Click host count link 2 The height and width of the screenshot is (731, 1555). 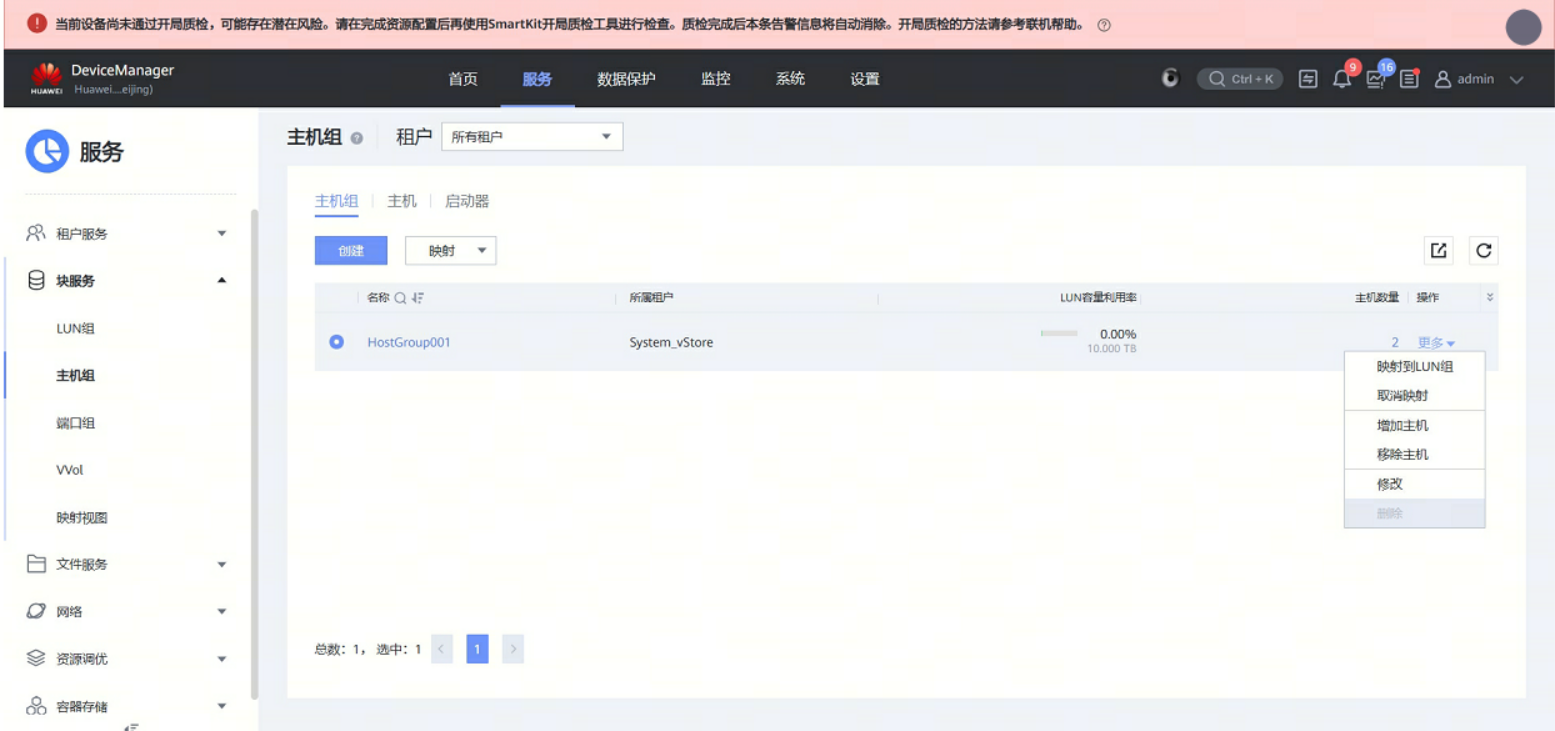(1395, 343)
